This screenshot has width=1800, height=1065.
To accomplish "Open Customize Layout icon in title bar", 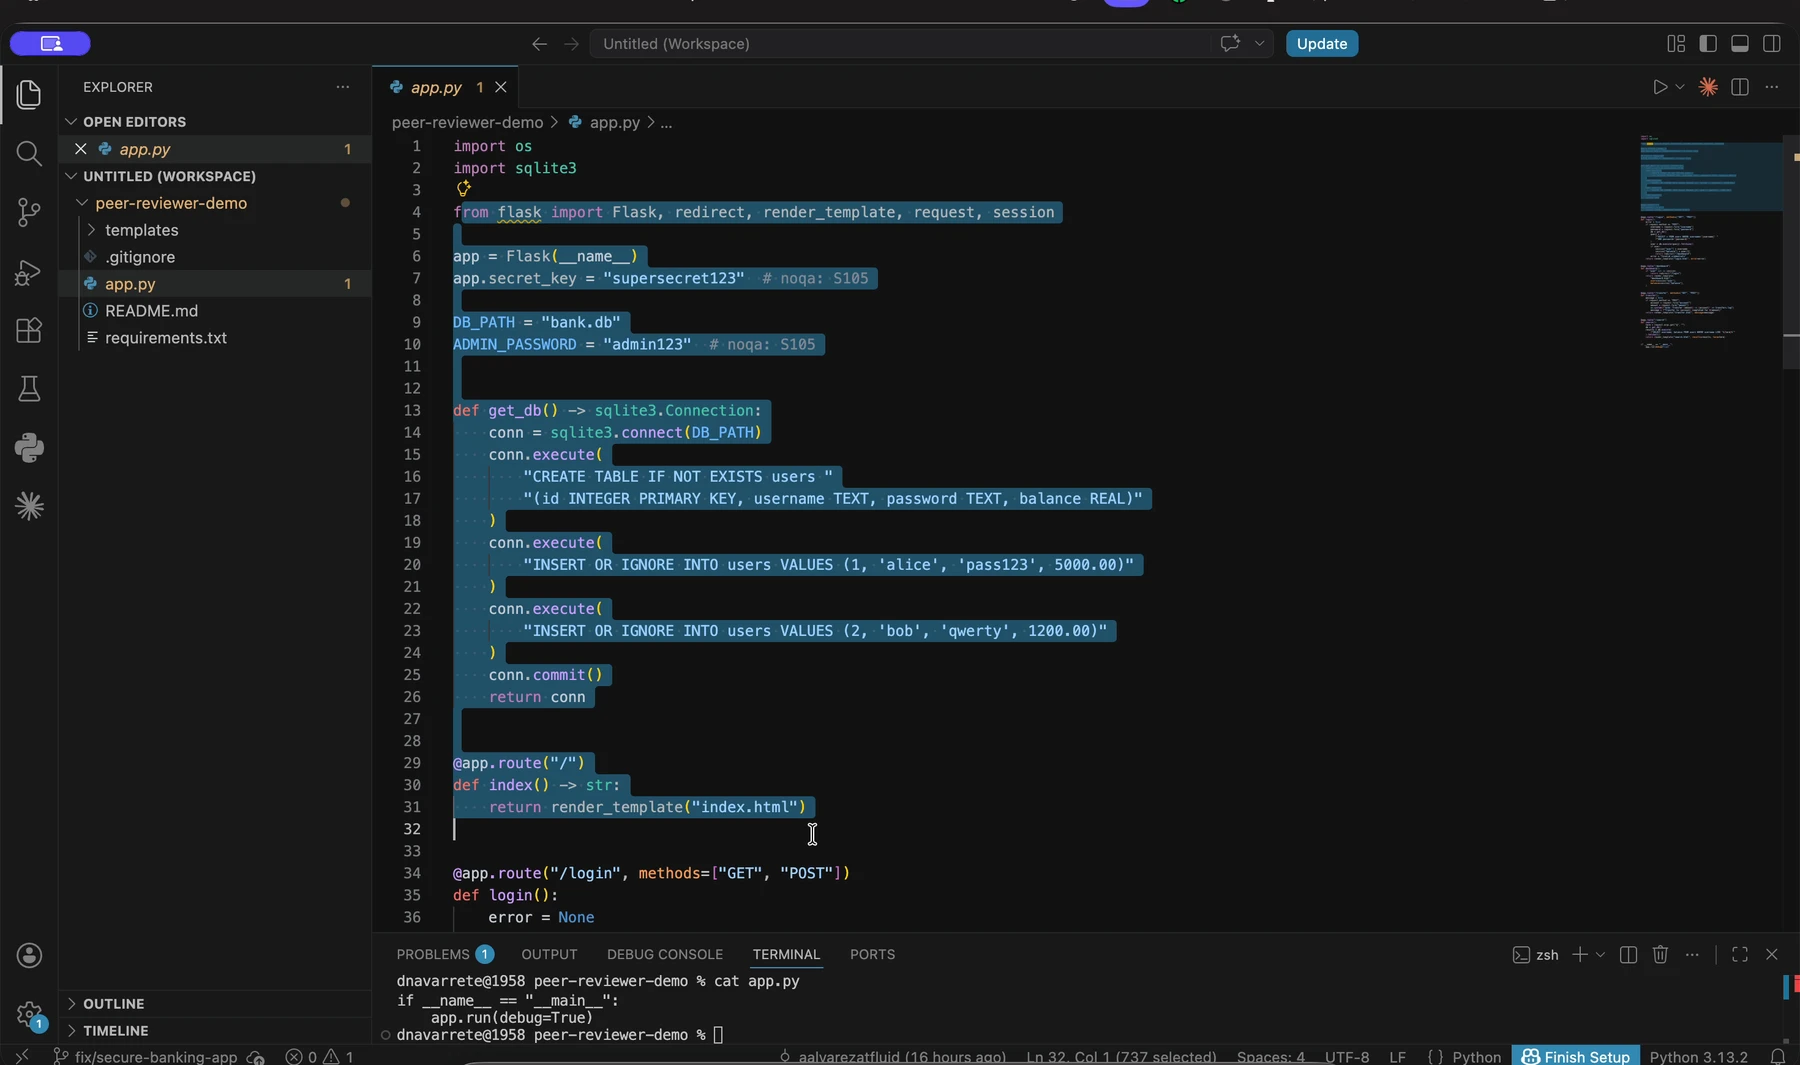I will [x=1676, y=43].
